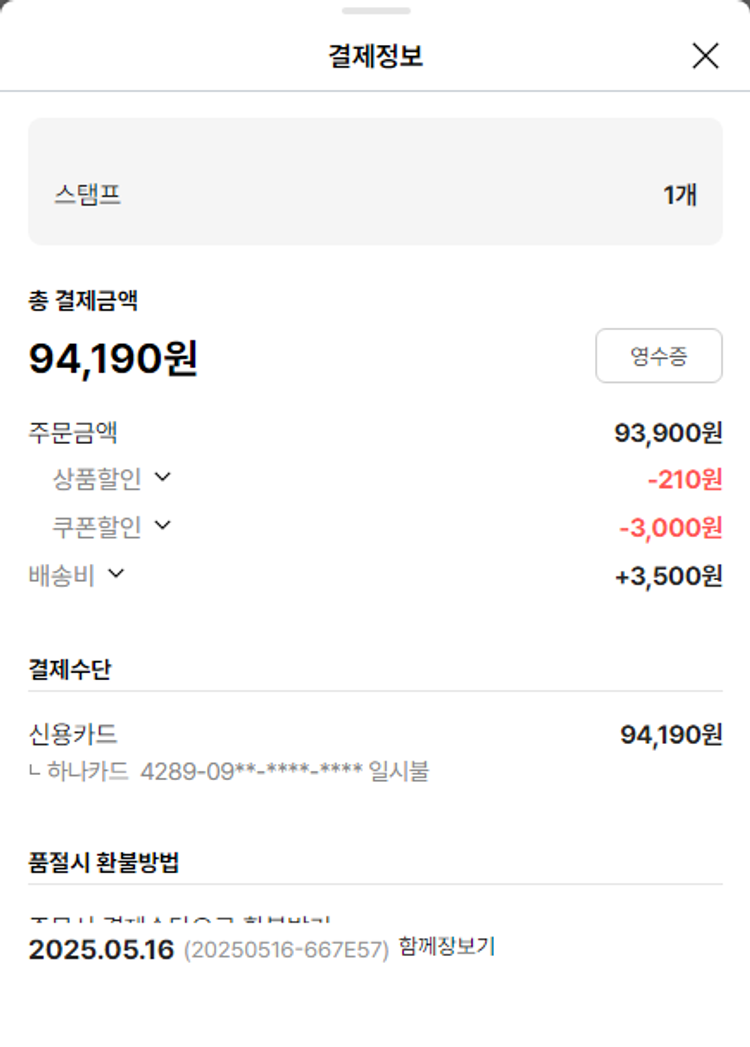The width and height of the screenshot is (750, 1047).
Task: Open the 영수증 receipt
Action: click(x=658, y=356)
